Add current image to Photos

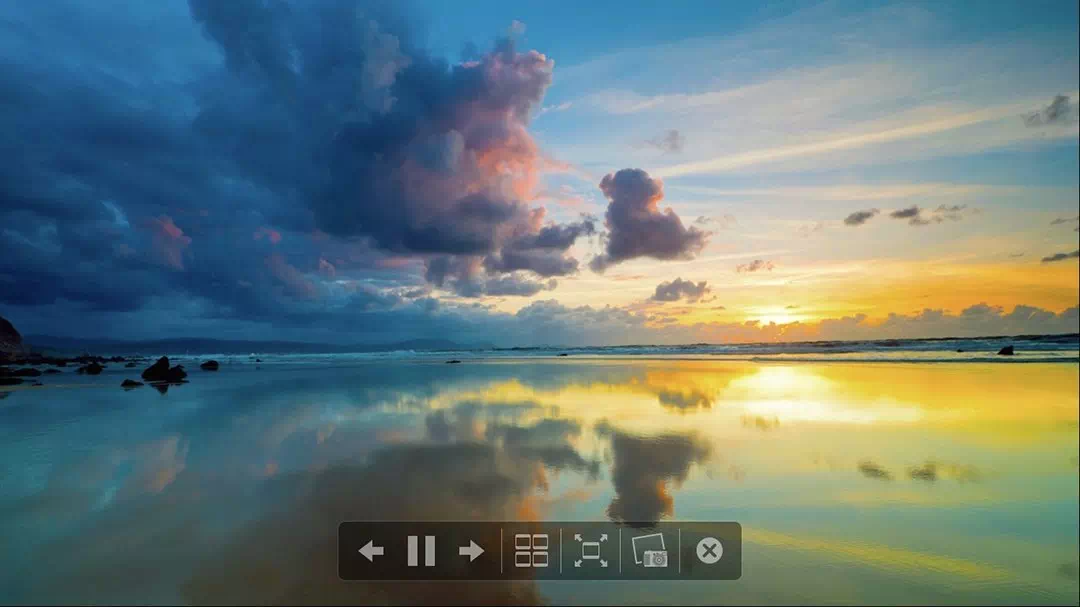point(650,551)
